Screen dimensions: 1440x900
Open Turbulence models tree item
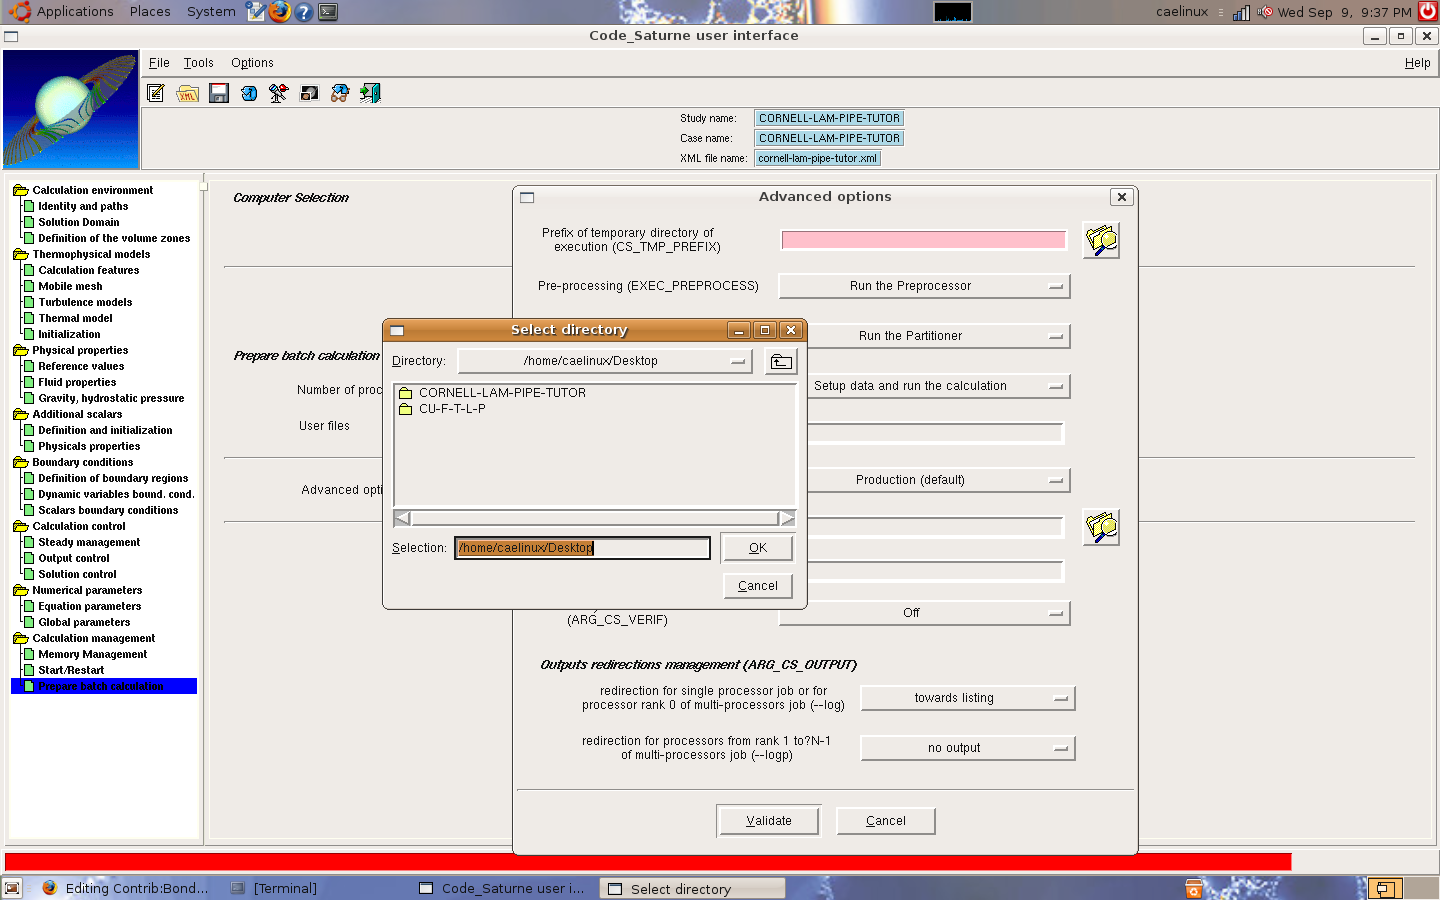85,302
